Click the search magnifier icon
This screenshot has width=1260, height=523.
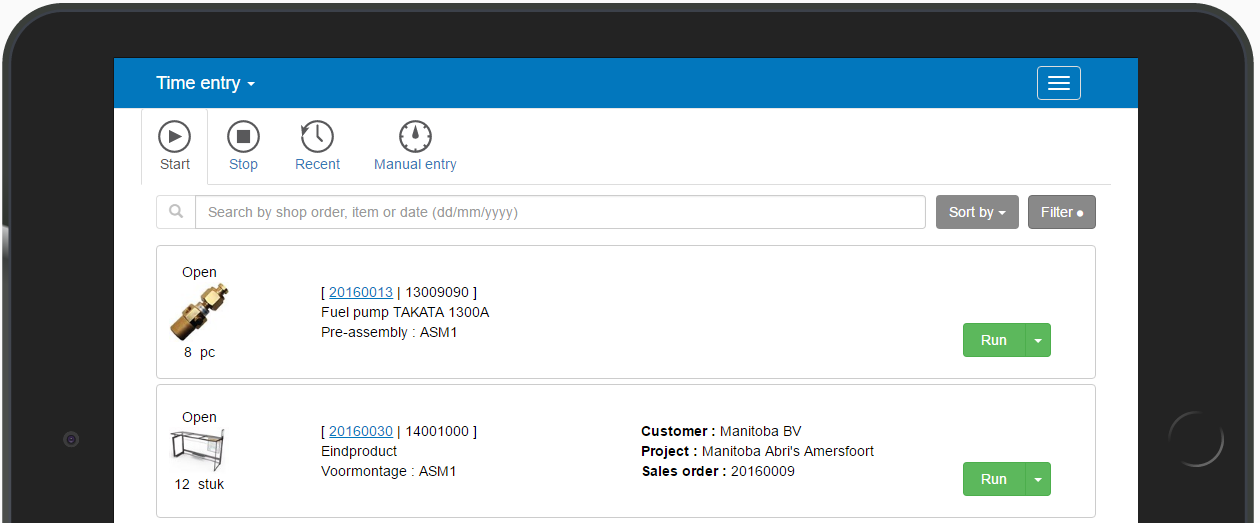(x=176, y=212)
